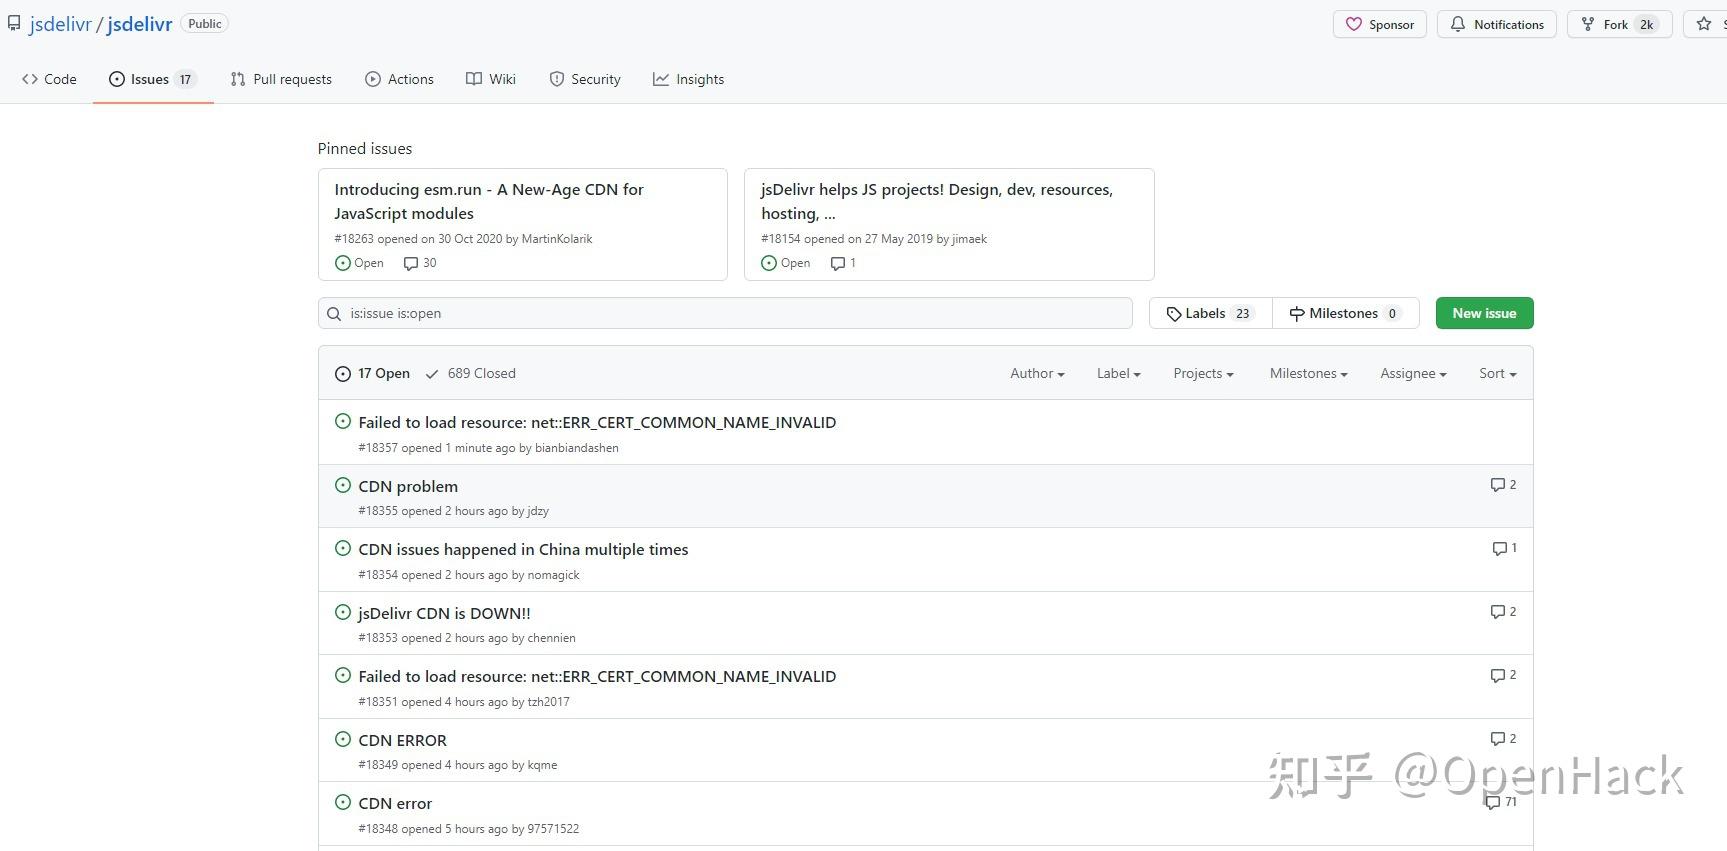Open the CDN error issue #18348
Screen dimensions: 1727x851
pyautogui.click(x=395, y=803)
